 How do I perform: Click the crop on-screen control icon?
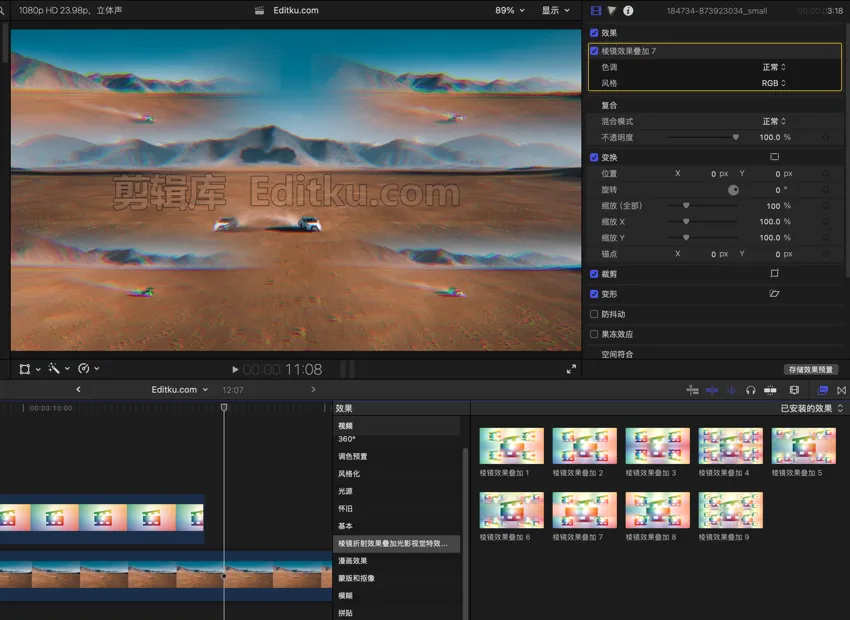(x=774, y=273)
